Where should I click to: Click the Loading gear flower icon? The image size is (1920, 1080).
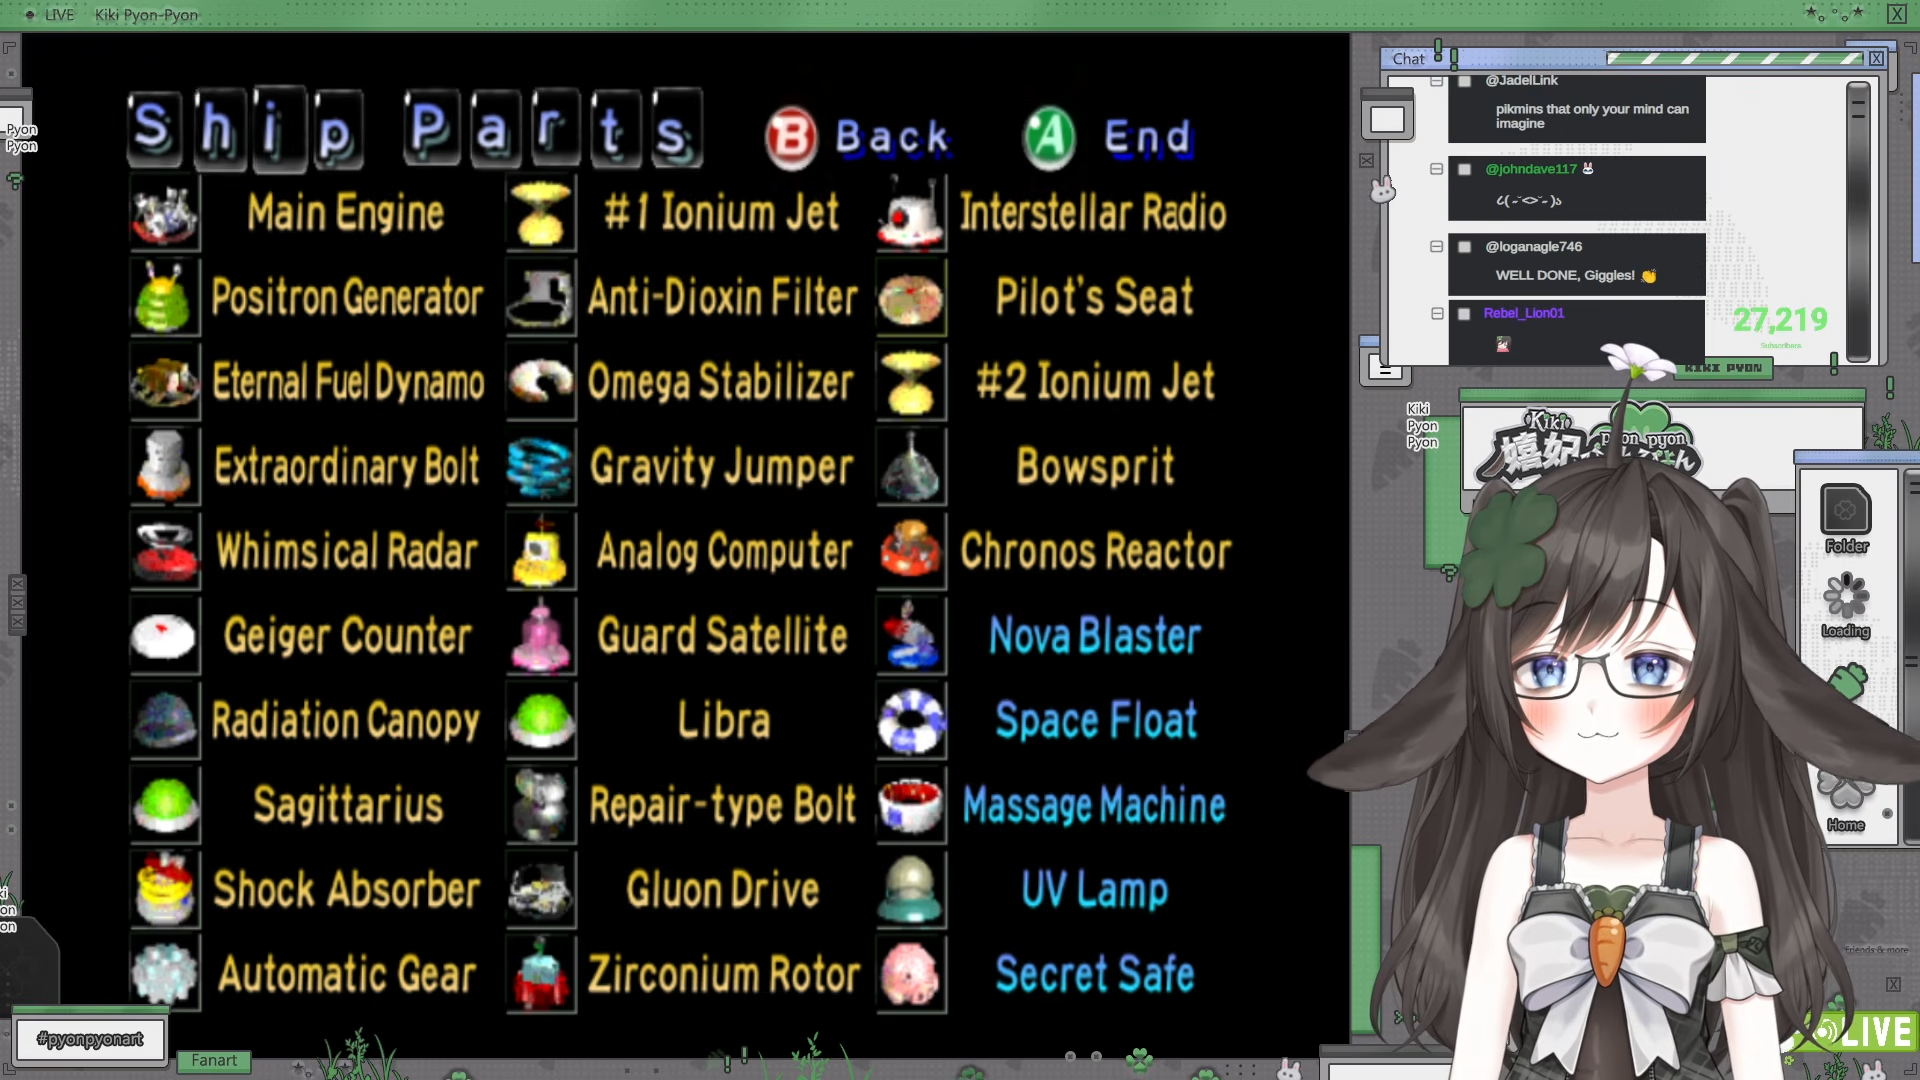[x=1845, y=596]
